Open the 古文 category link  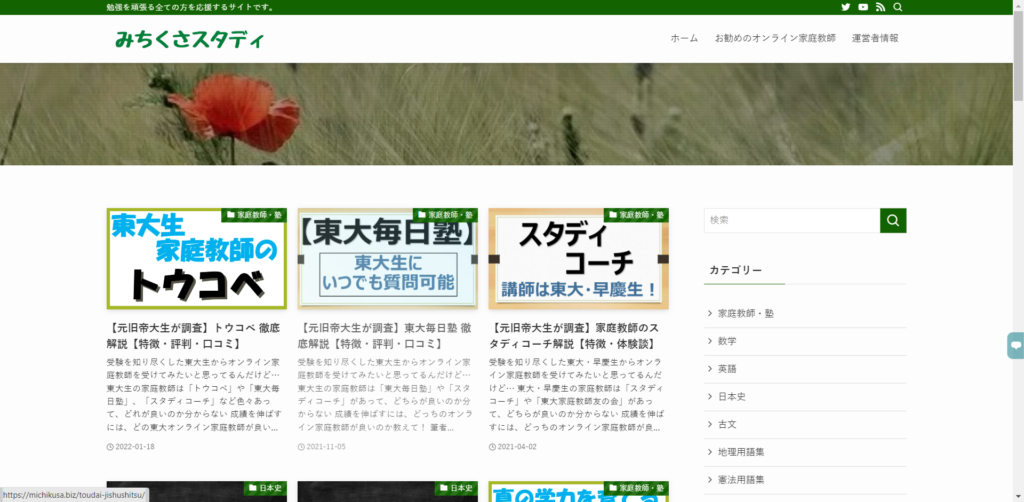pyautogui.click(x=727, y=425)
